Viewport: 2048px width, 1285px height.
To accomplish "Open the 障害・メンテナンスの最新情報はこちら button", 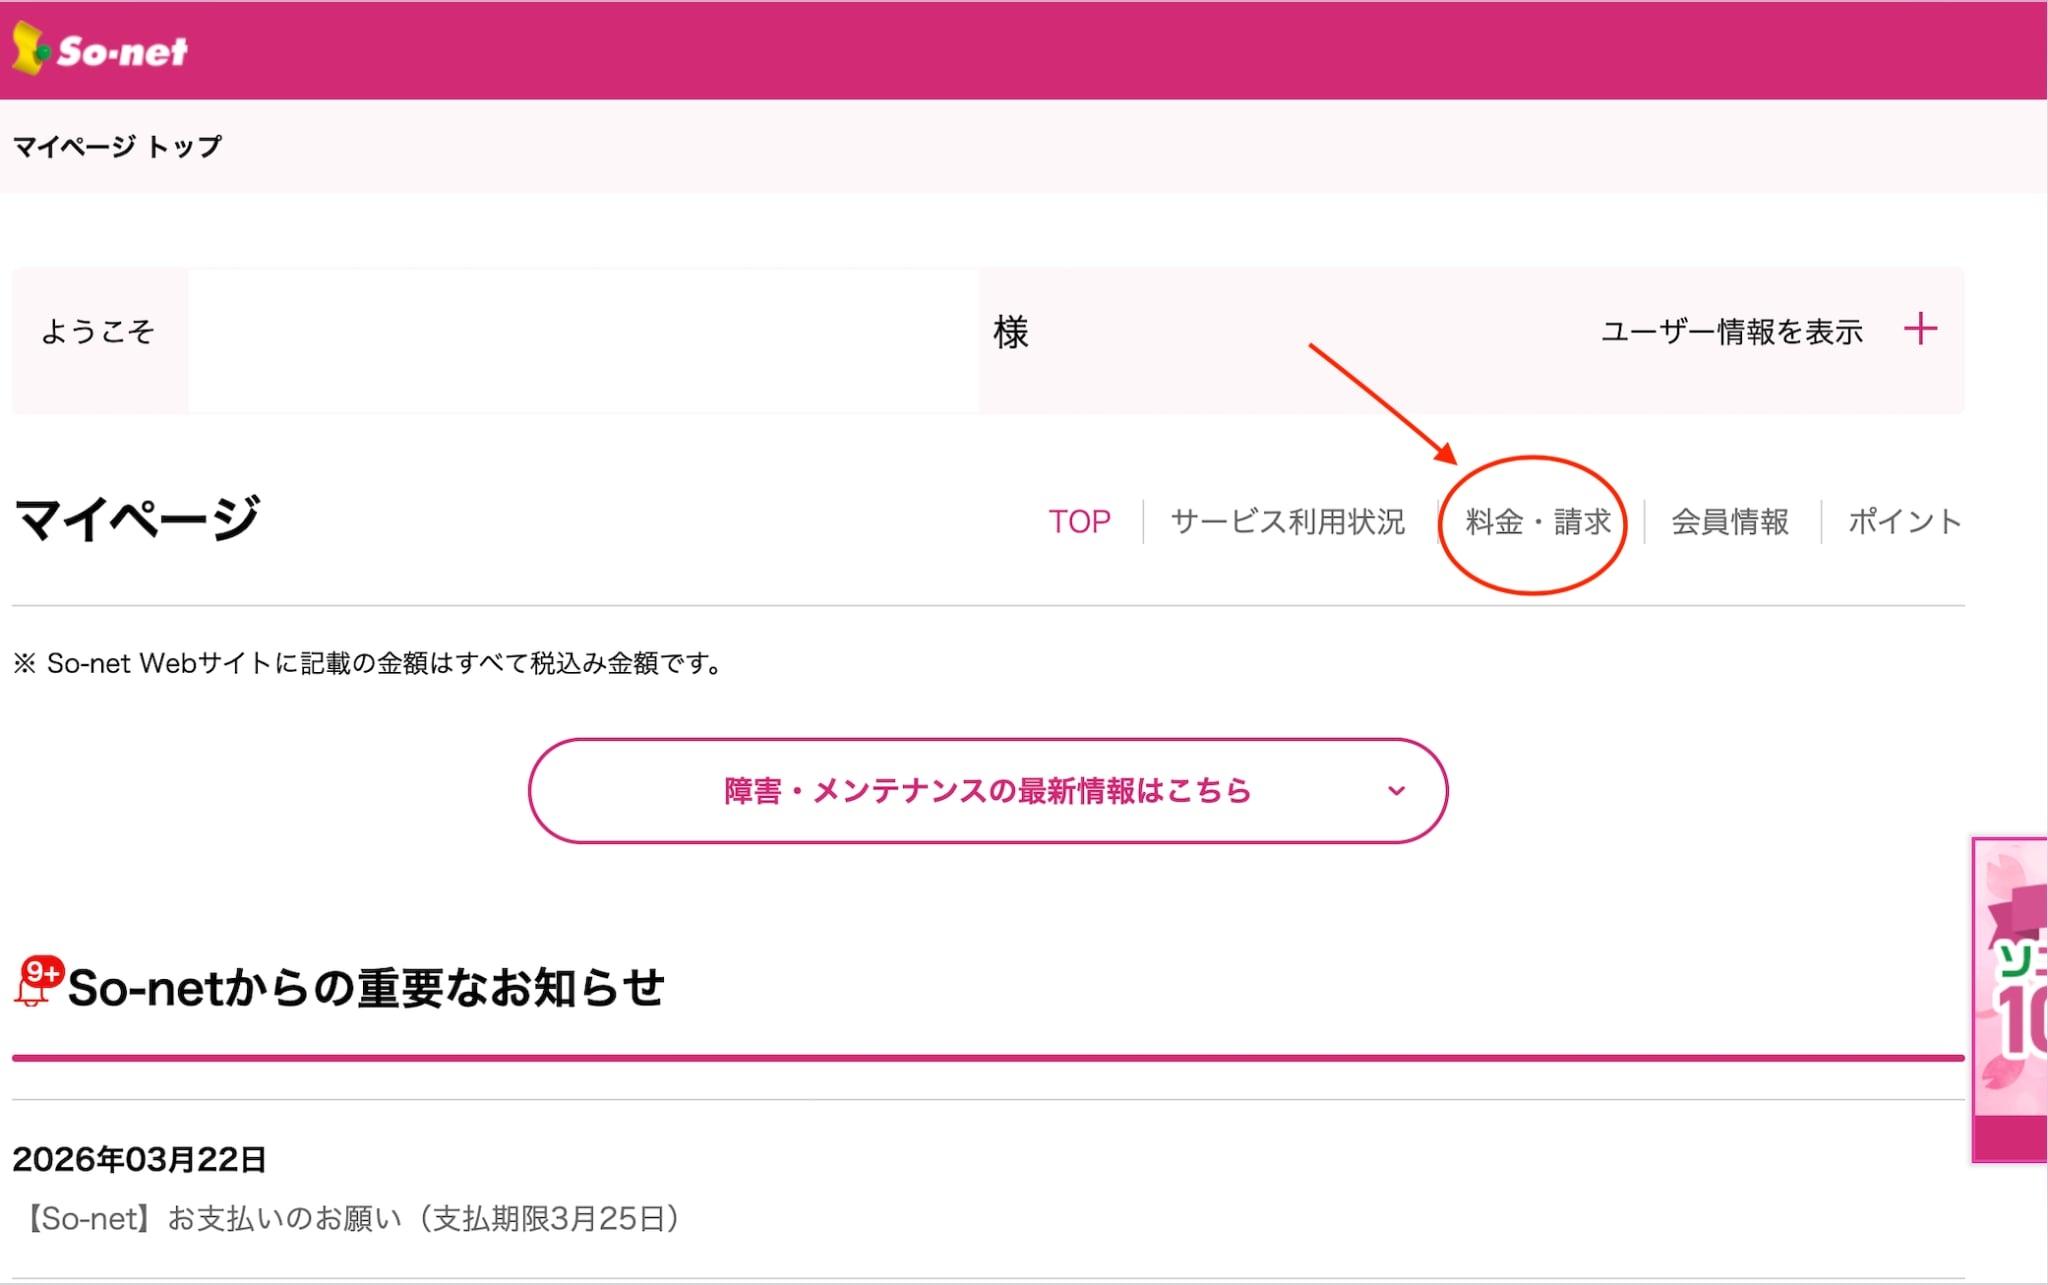I will tap(986, 791).
